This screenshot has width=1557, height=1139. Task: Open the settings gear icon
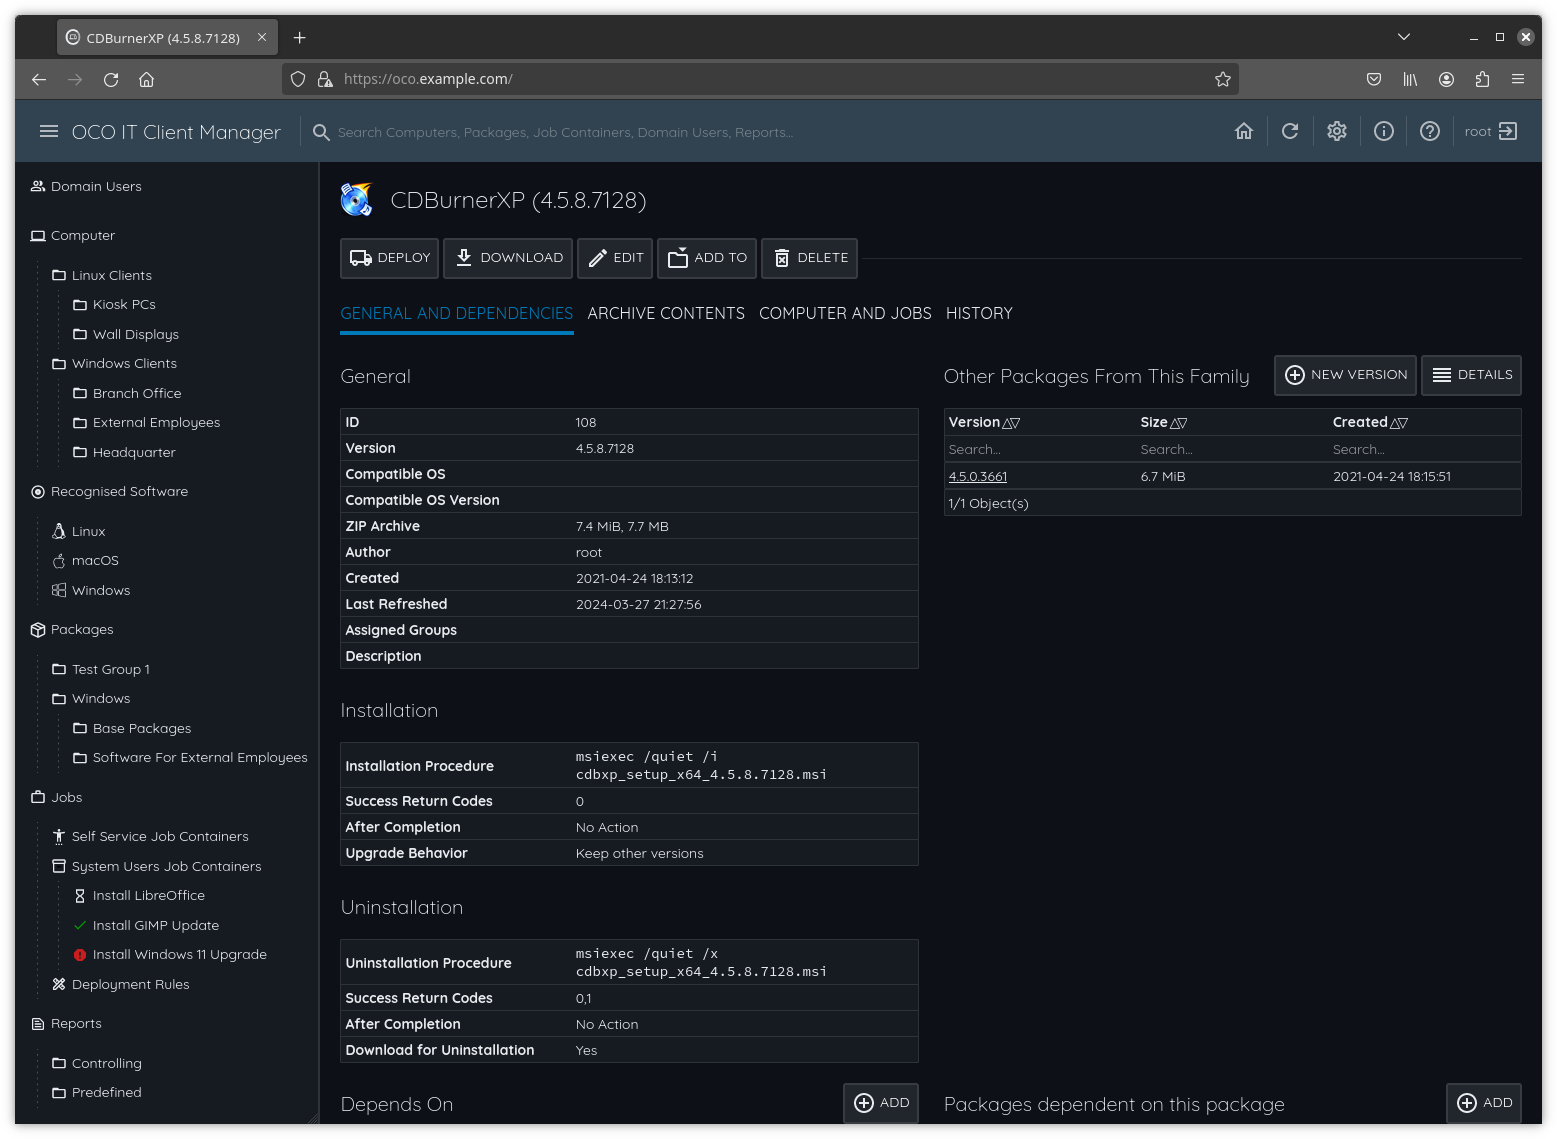point(1336,131)
